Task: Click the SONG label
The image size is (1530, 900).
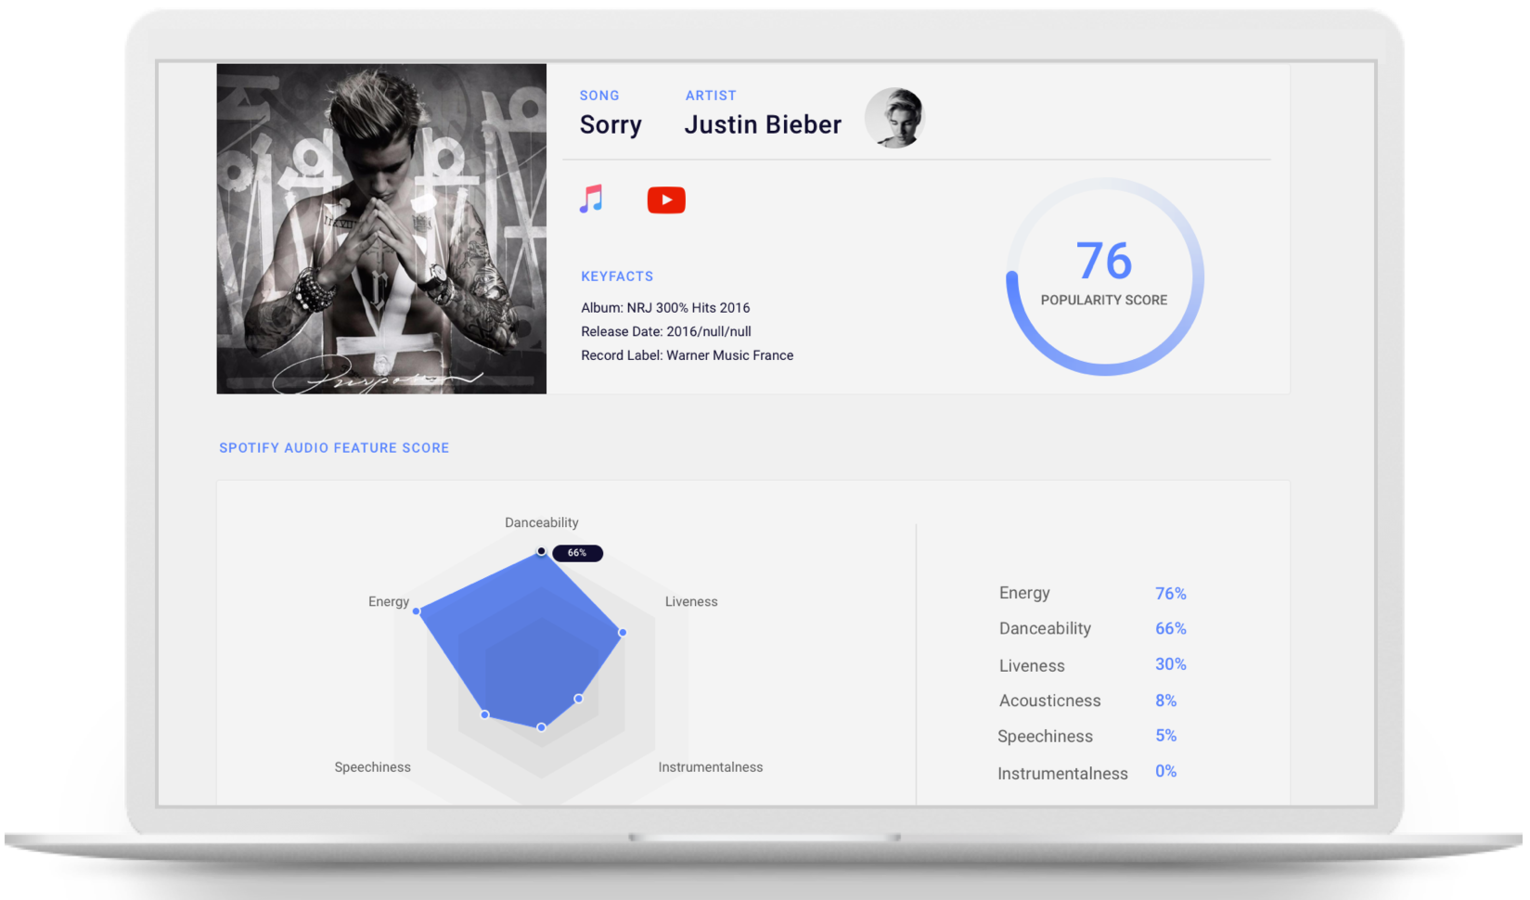Action: coord(600,96)
